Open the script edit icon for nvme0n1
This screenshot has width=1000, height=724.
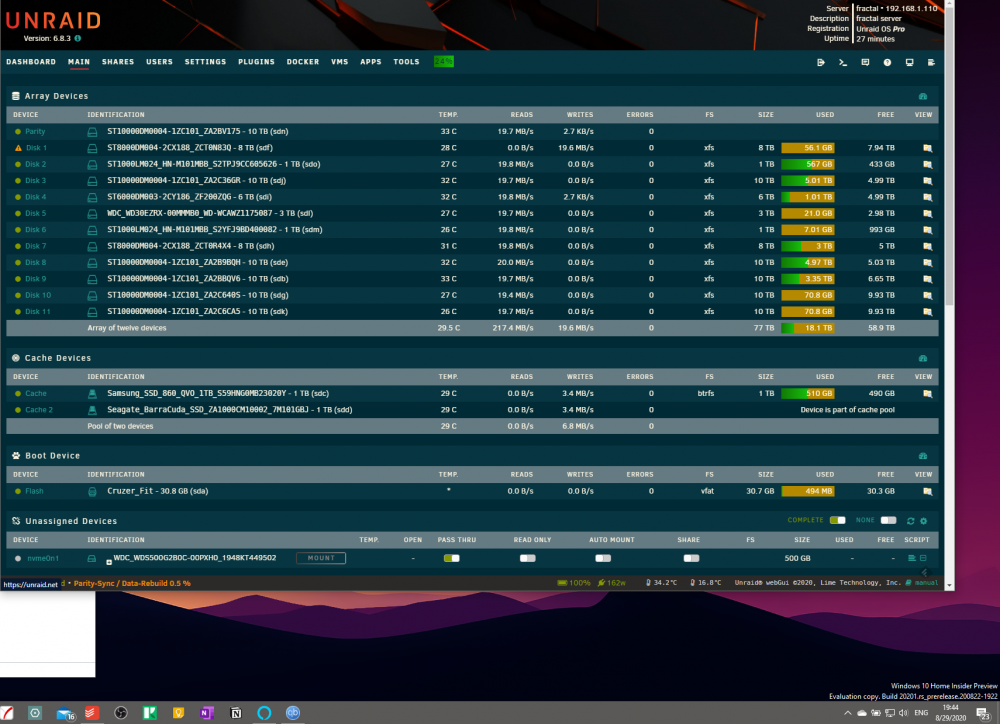(911, 558)
